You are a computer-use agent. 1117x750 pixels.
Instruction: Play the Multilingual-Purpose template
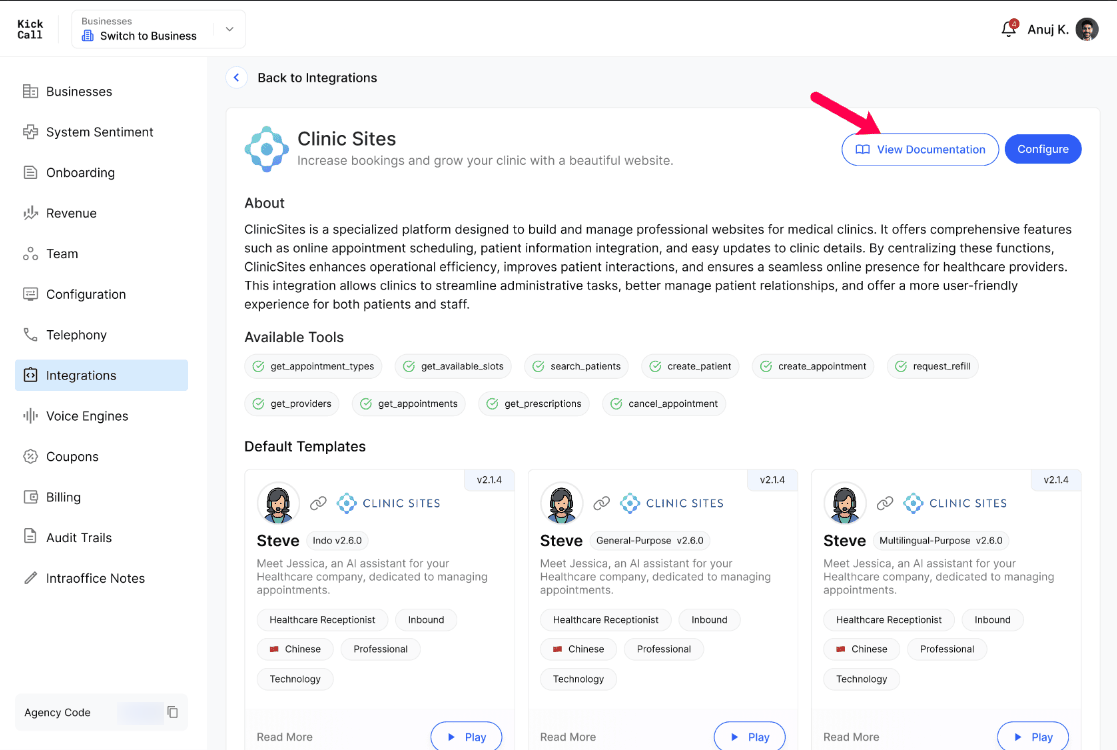[x=1033, y=736]
